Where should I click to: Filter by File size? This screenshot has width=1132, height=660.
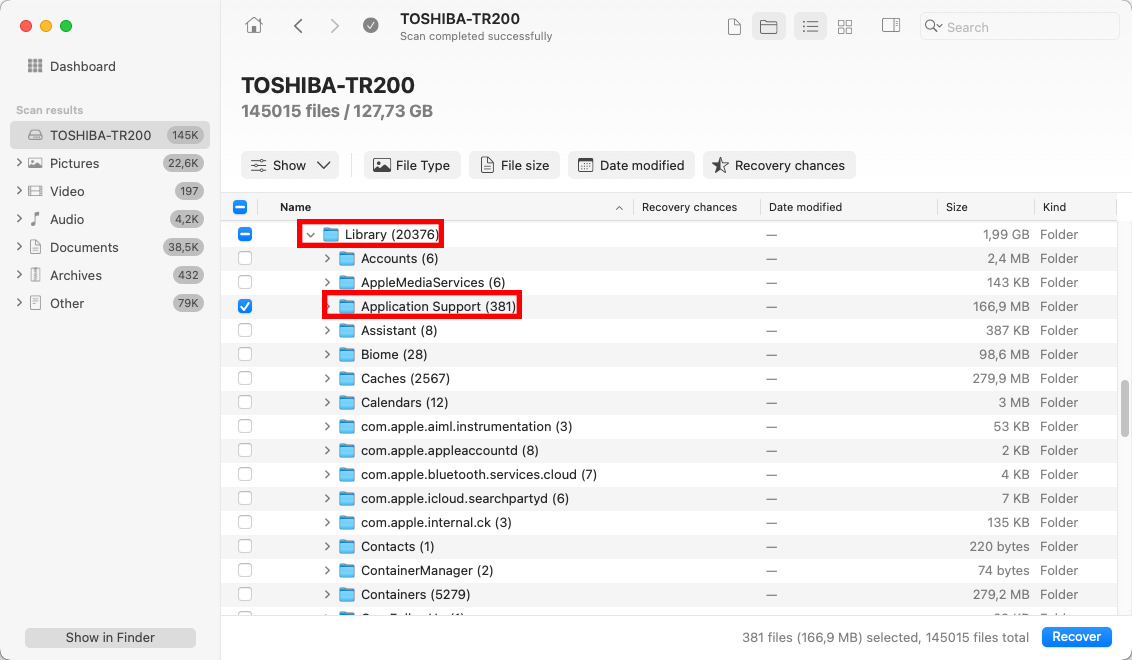click(514, 165)
